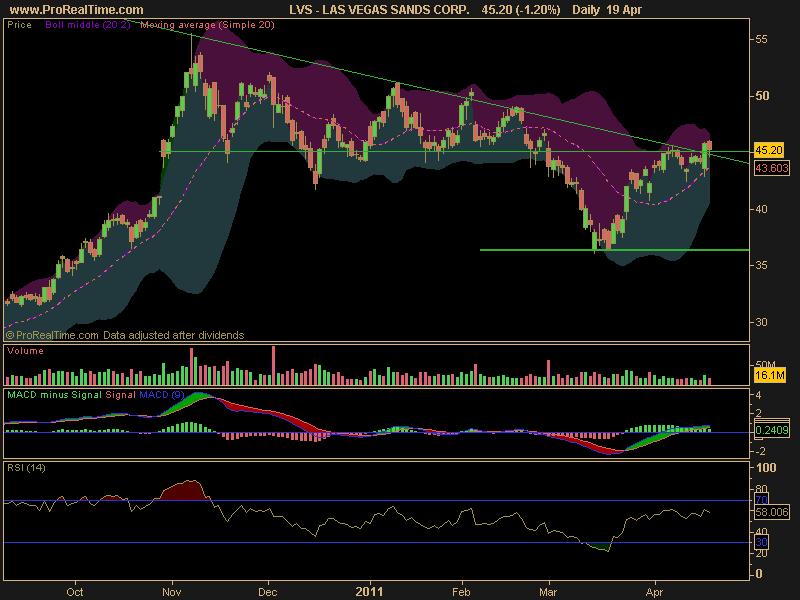Image resolution: width=800 pixels, height=600 pixels.
Task: Click the blue MACD (9) label
Action: click(x=162, y=395)
